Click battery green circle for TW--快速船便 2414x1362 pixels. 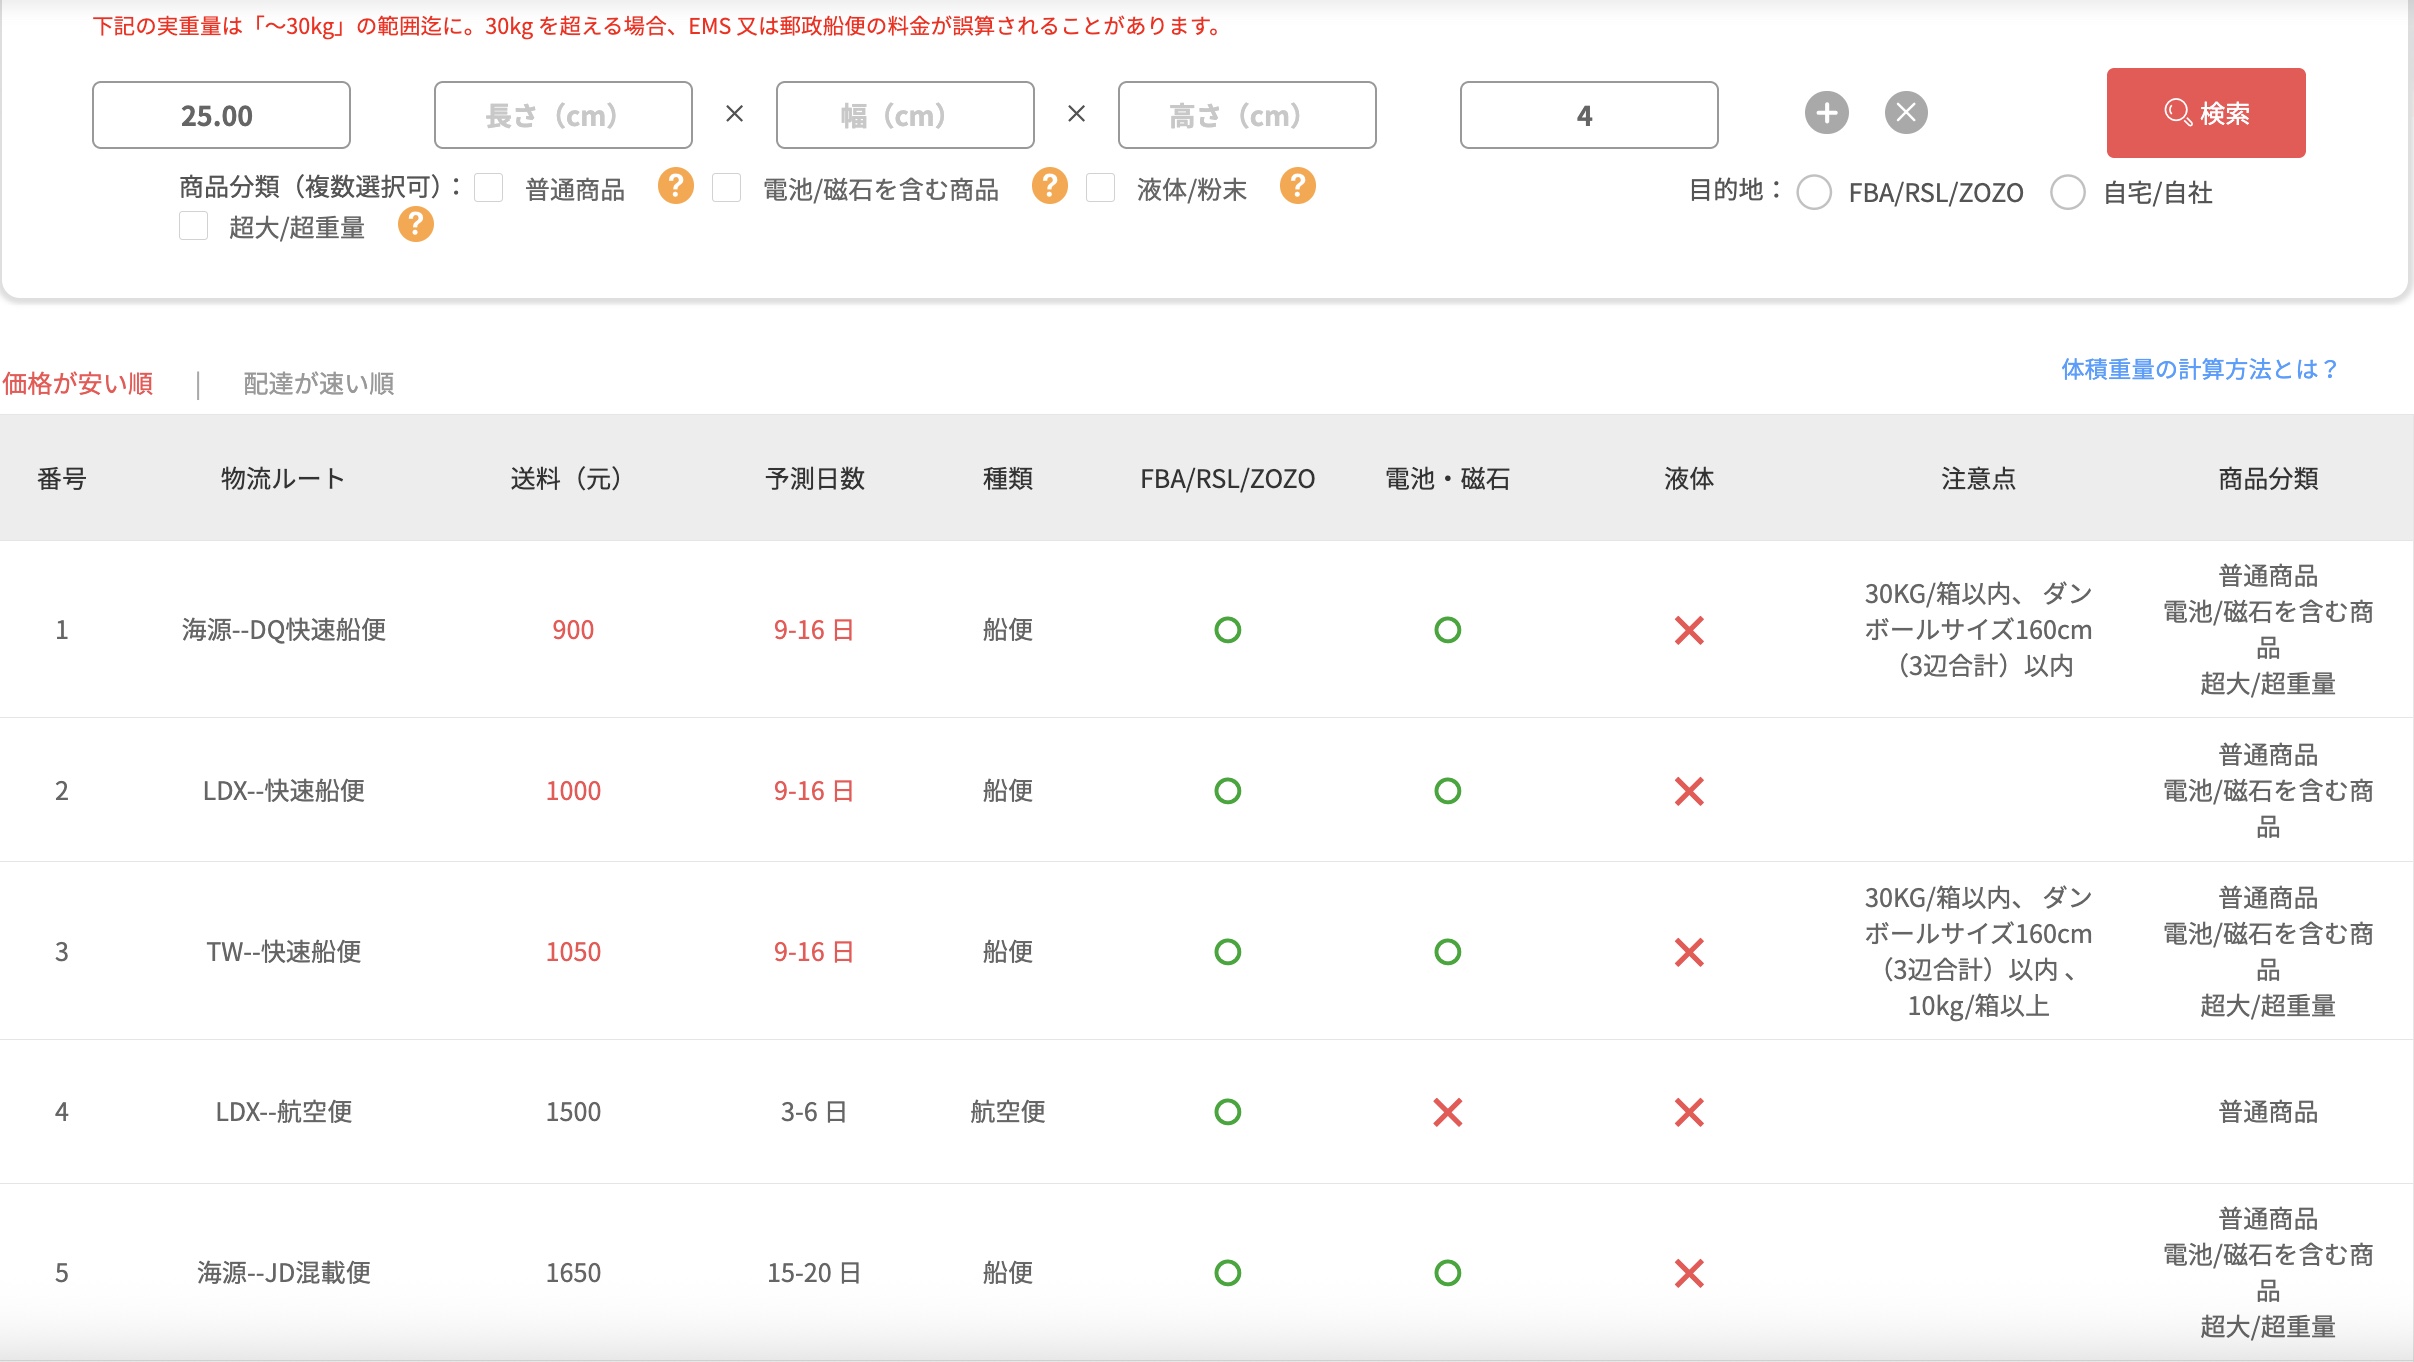pyautogui.click(x=1447, y=952)
